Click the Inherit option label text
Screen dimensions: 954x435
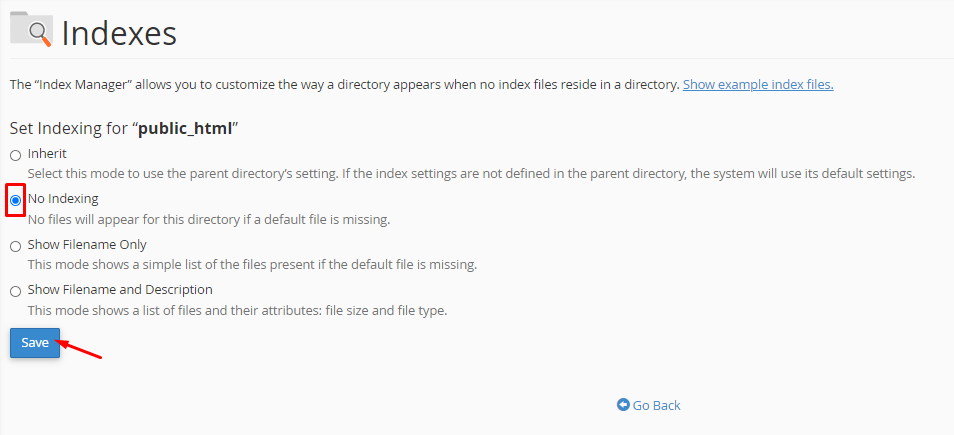click(47, 154)
